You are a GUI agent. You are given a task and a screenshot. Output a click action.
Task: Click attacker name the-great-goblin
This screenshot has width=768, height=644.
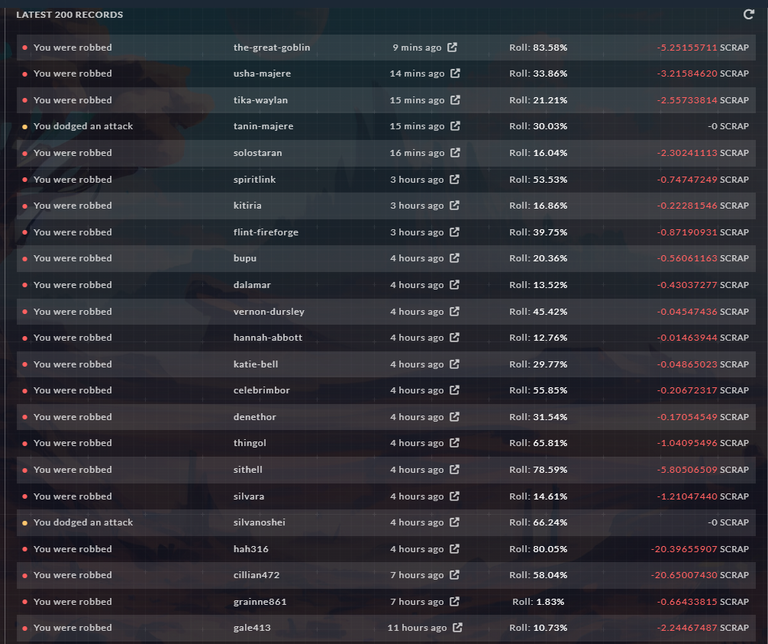pos(272,48)
